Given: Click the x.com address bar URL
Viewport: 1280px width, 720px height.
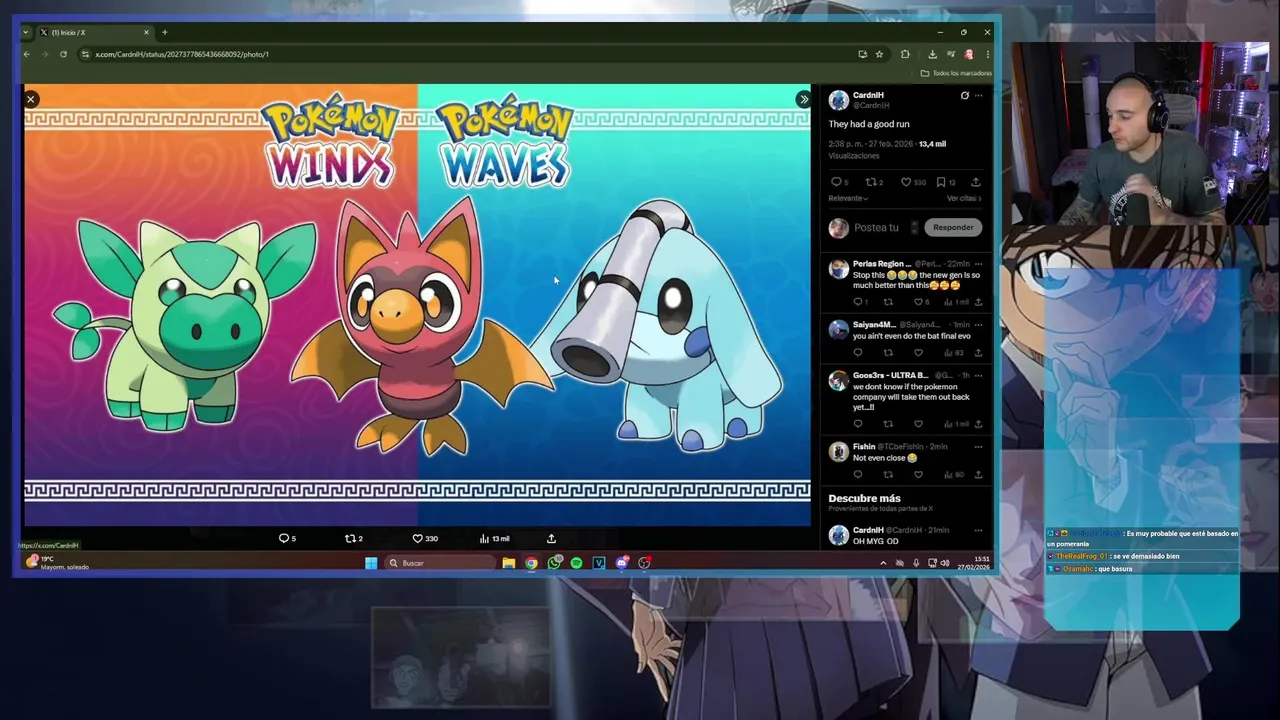Looking at the screenshot, I should [x=182, y=54].
